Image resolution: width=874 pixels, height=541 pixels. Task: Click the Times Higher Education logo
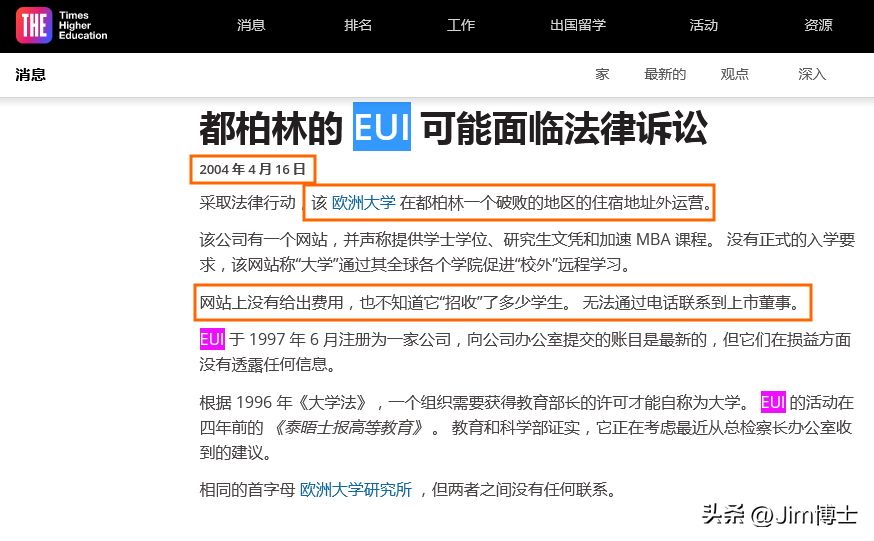pos(61,26)
